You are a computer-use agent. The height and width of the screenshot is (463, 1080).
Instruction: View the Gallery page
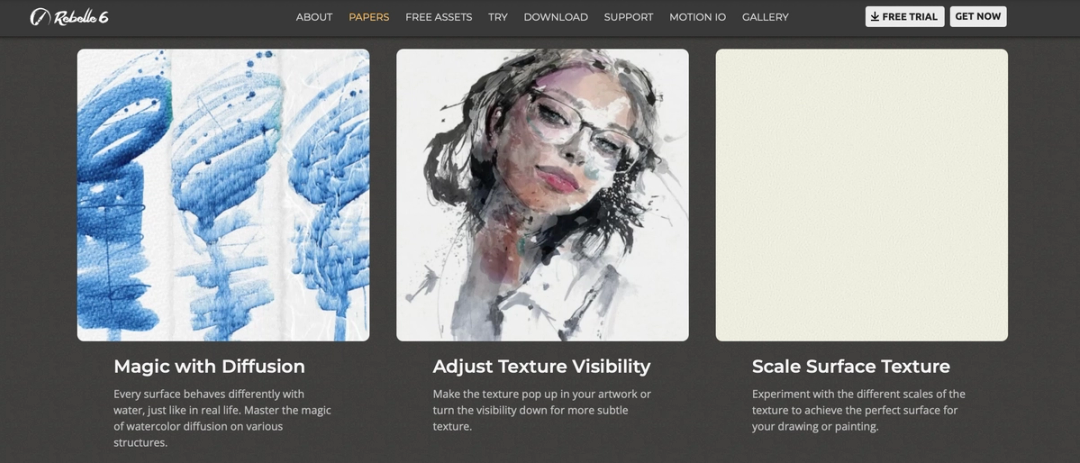[x=765, y=17]
